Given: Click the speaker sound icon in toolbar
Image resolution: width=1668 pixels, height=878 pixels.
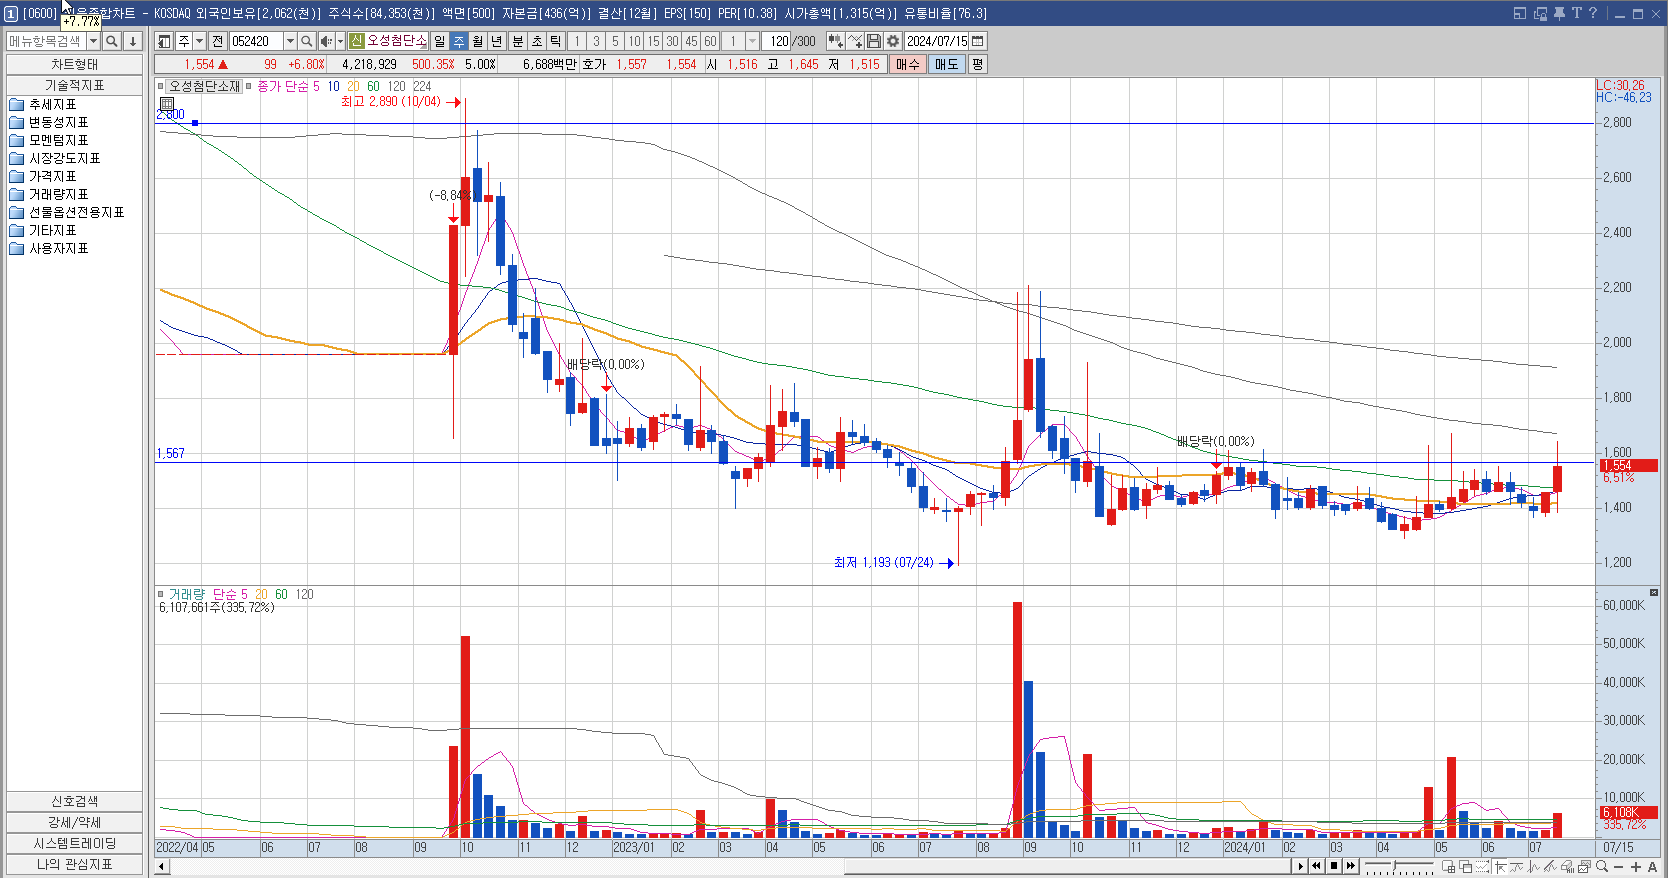Looking at the screenshot, I should coord(325,41).
